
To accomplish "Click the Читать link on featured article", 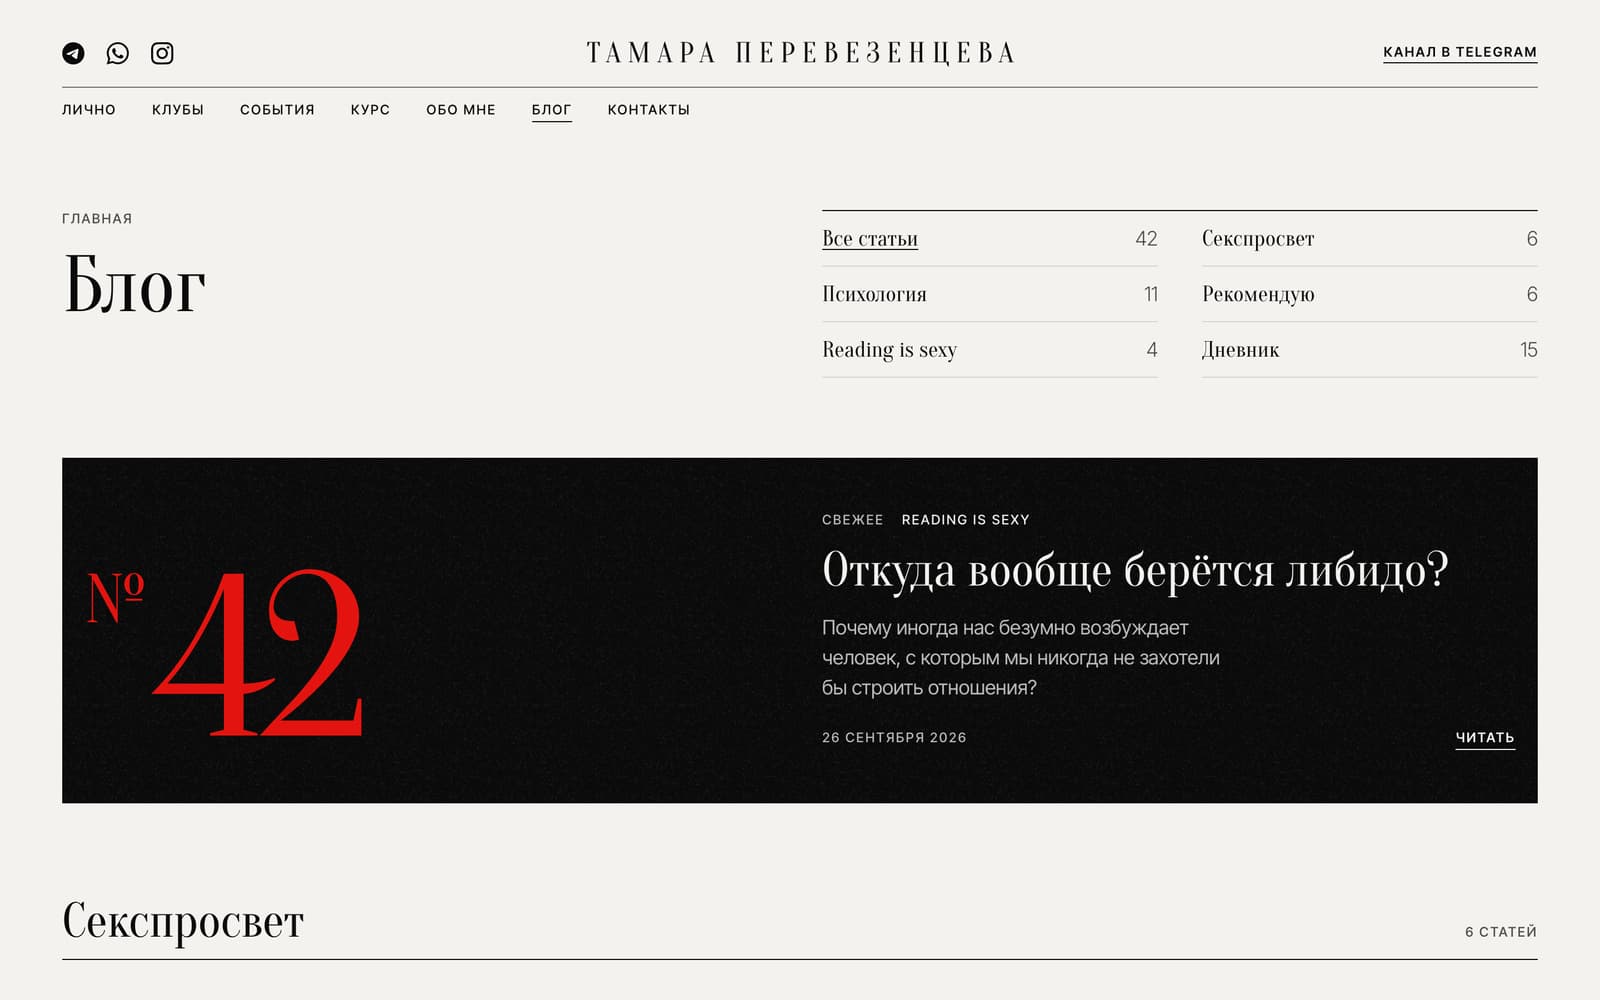I will tap(1485, 738).
